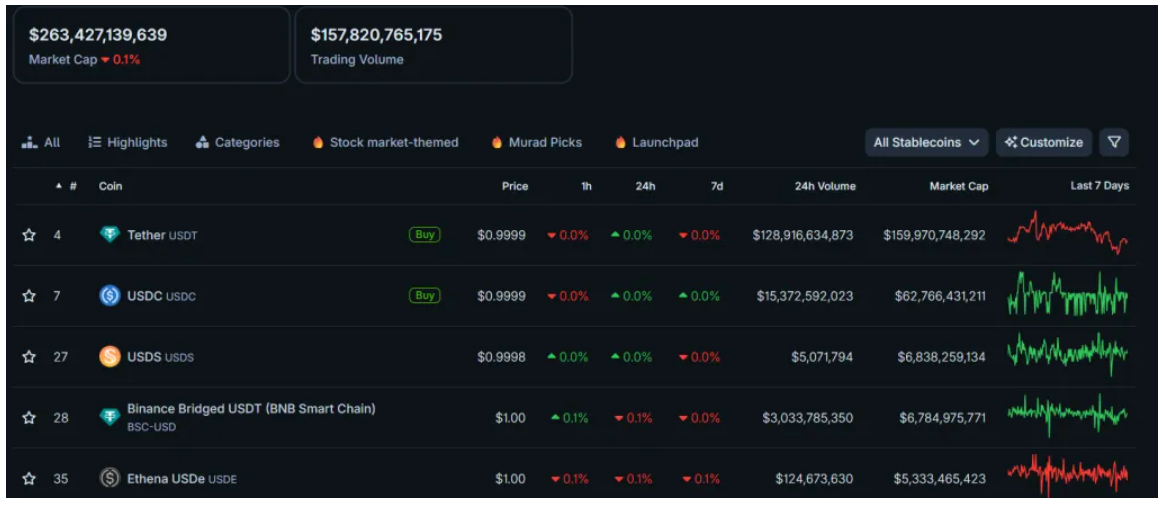
Task: Click the Tether 7-day sparkline chart
Action: point(1067,234)
